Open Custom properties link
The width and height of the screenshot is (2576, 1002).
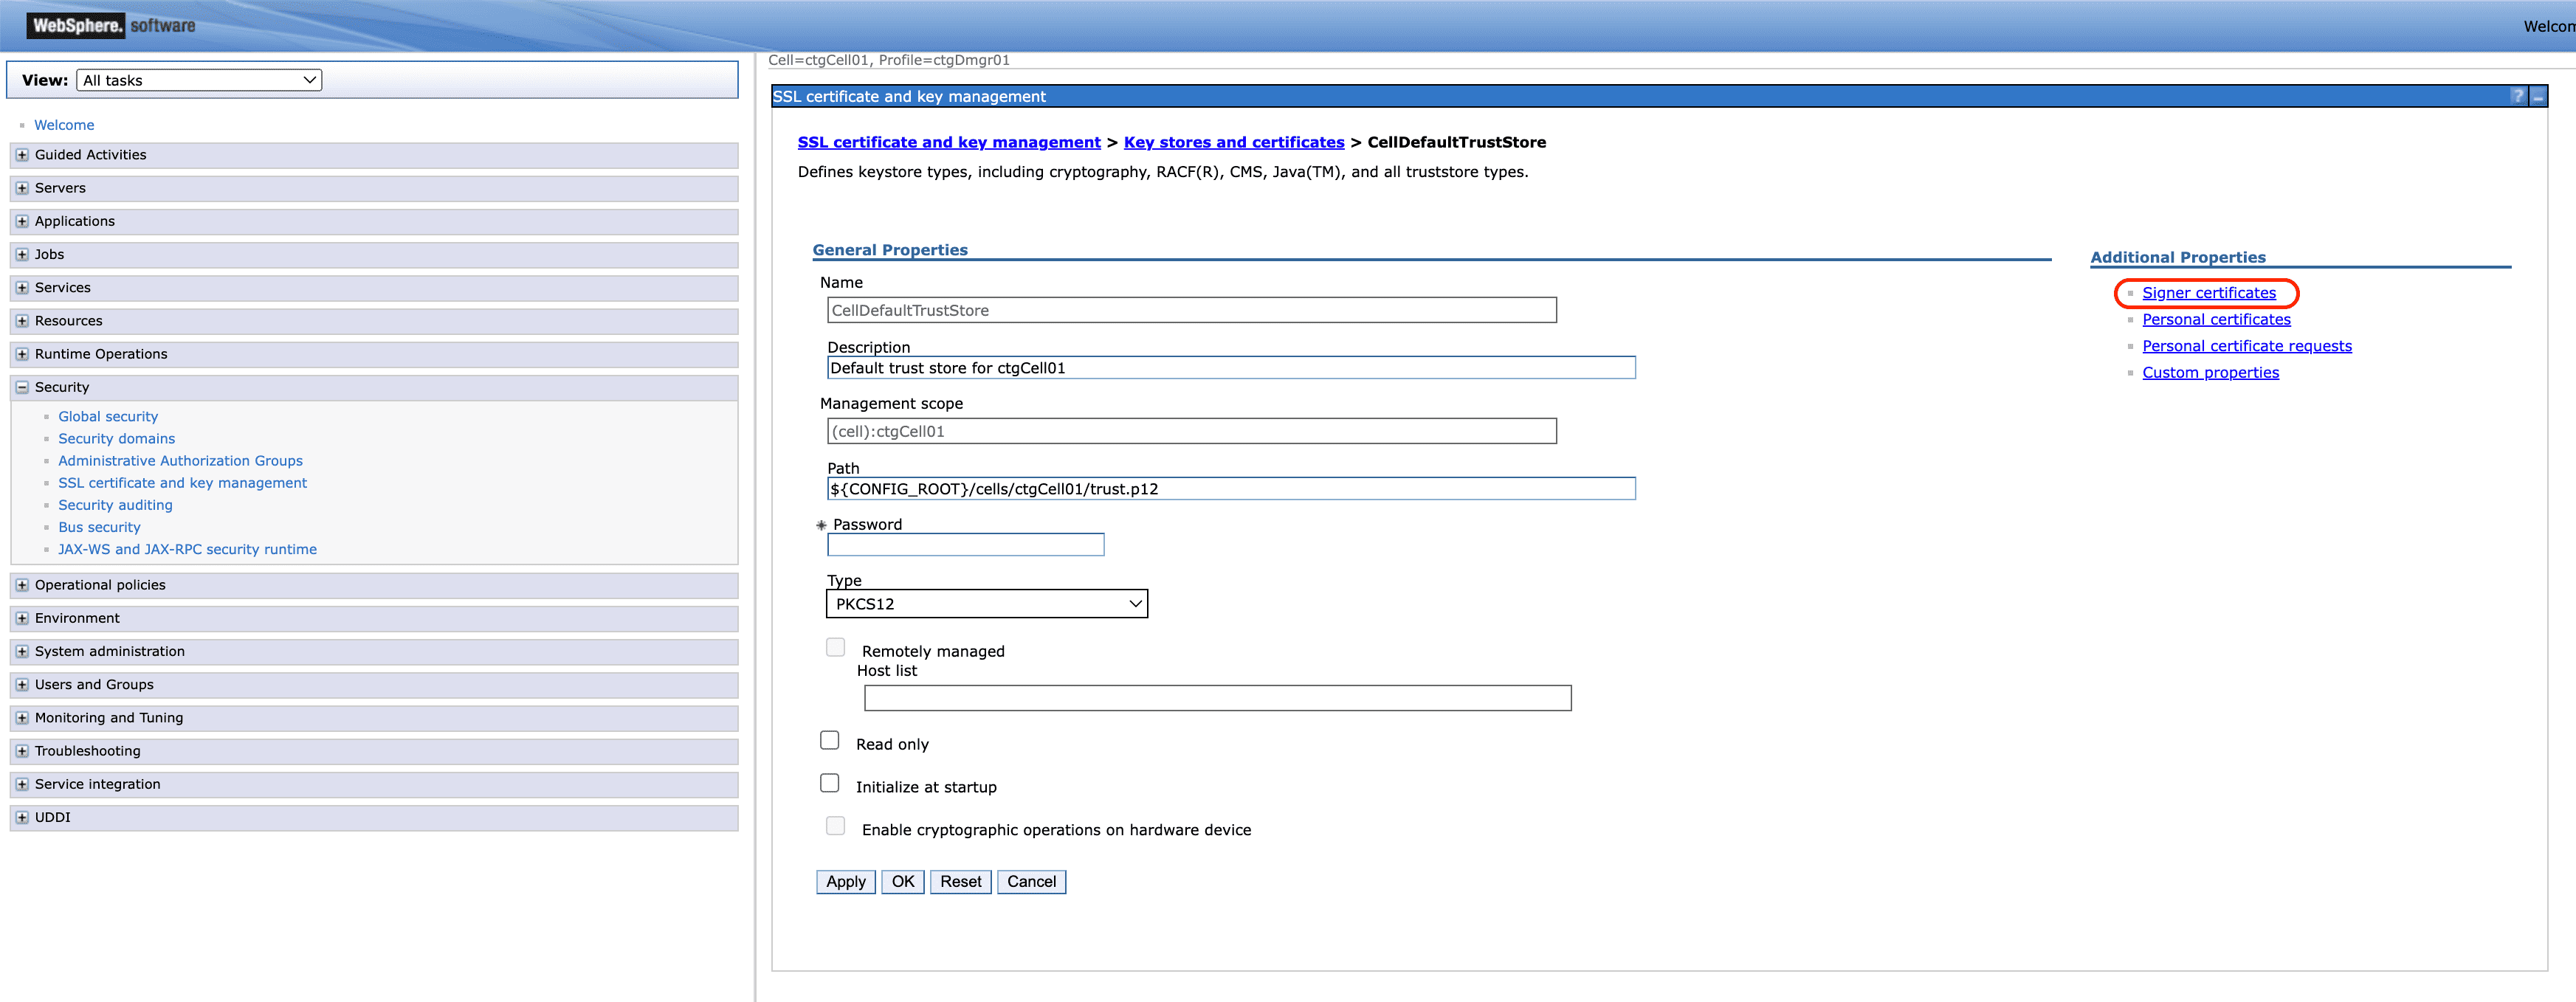pyautogui.click(x=2210, y=372)
